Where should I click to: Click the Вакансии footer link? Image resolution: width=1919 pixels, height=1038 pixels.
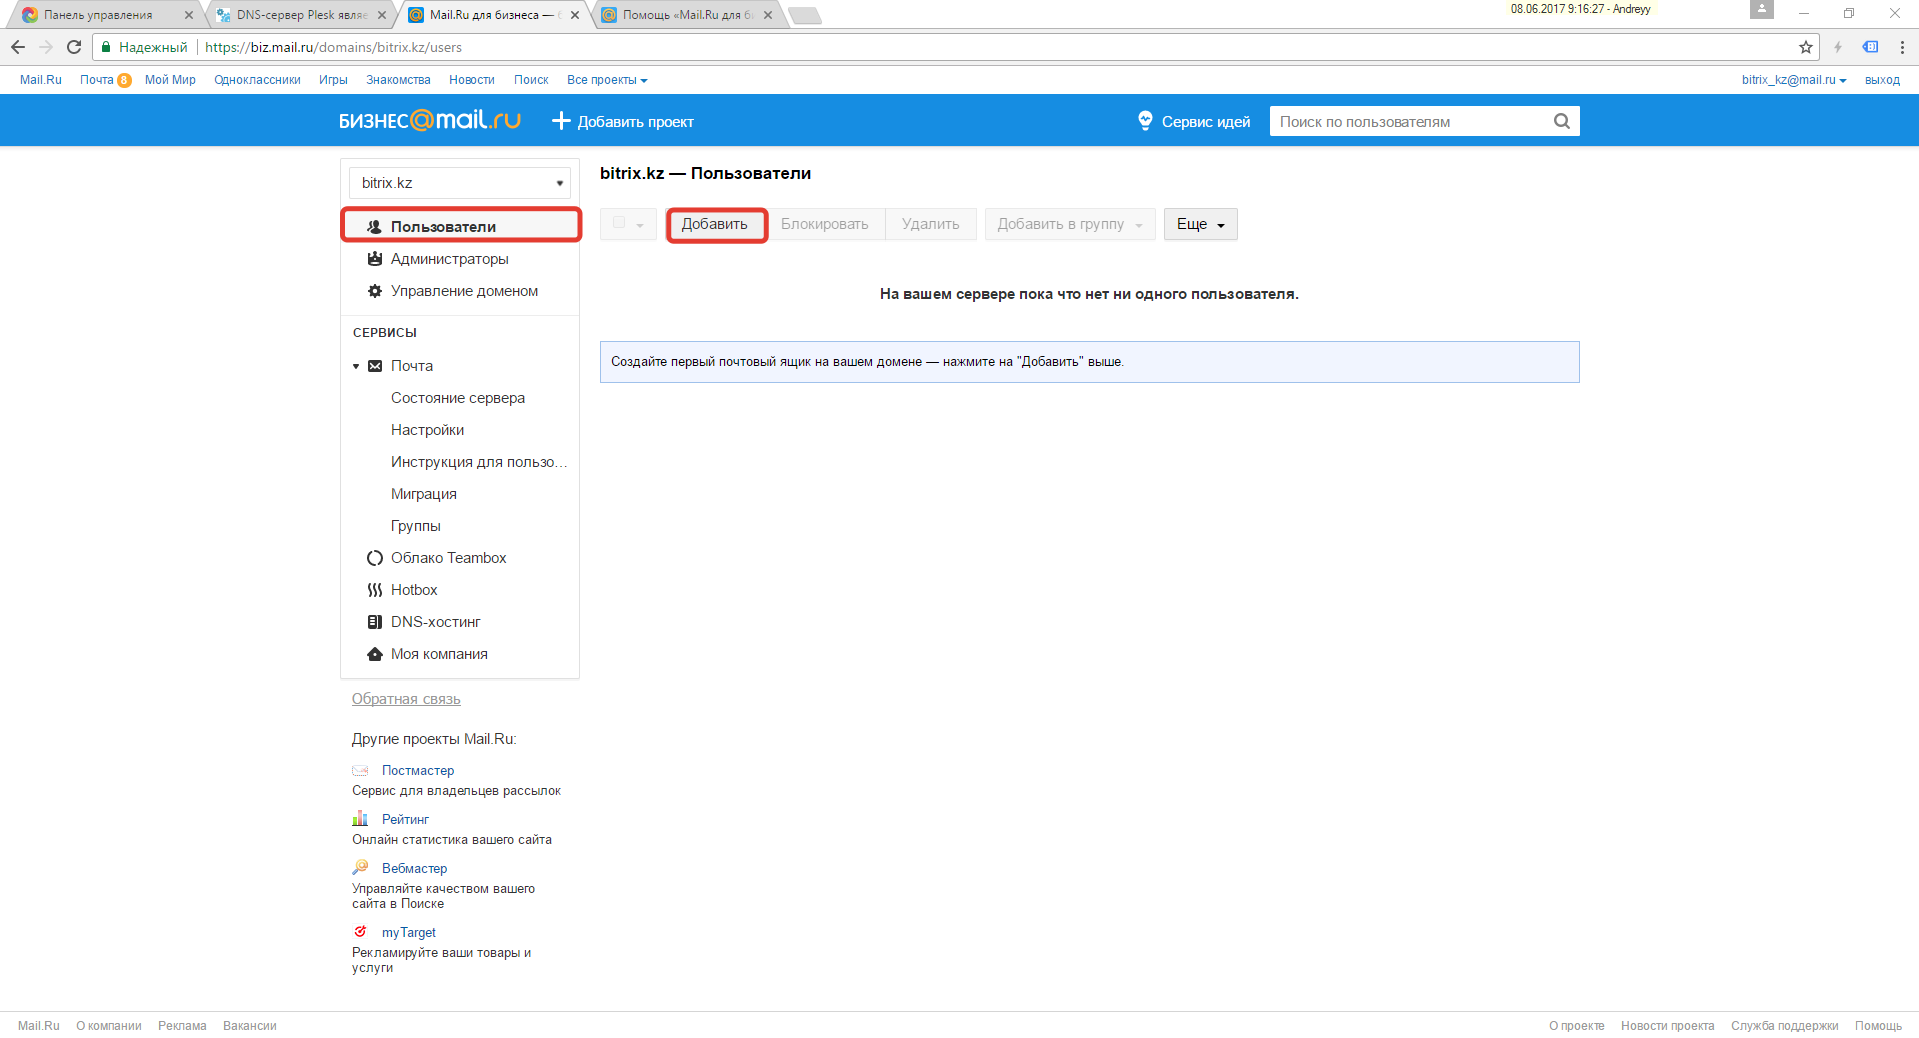pyautogui.click(x=250, y=1026)
